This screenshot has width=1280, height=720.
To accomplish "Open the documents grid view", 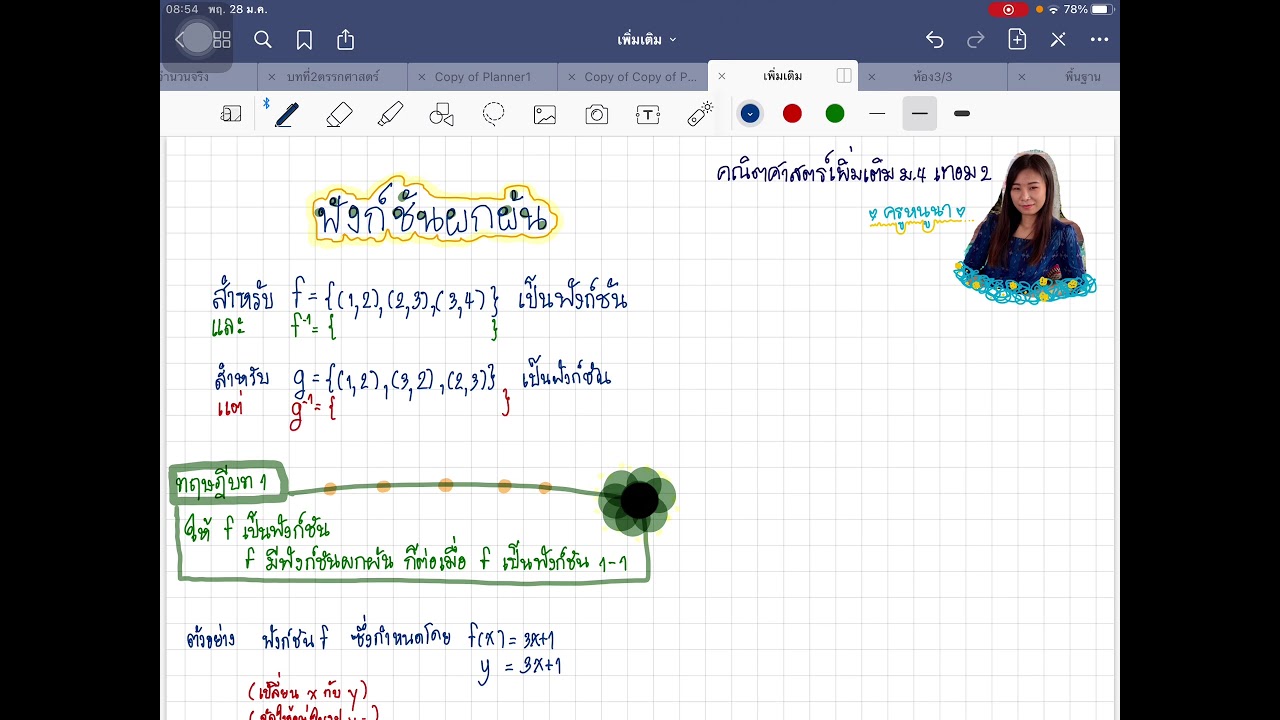I will 222,40.
